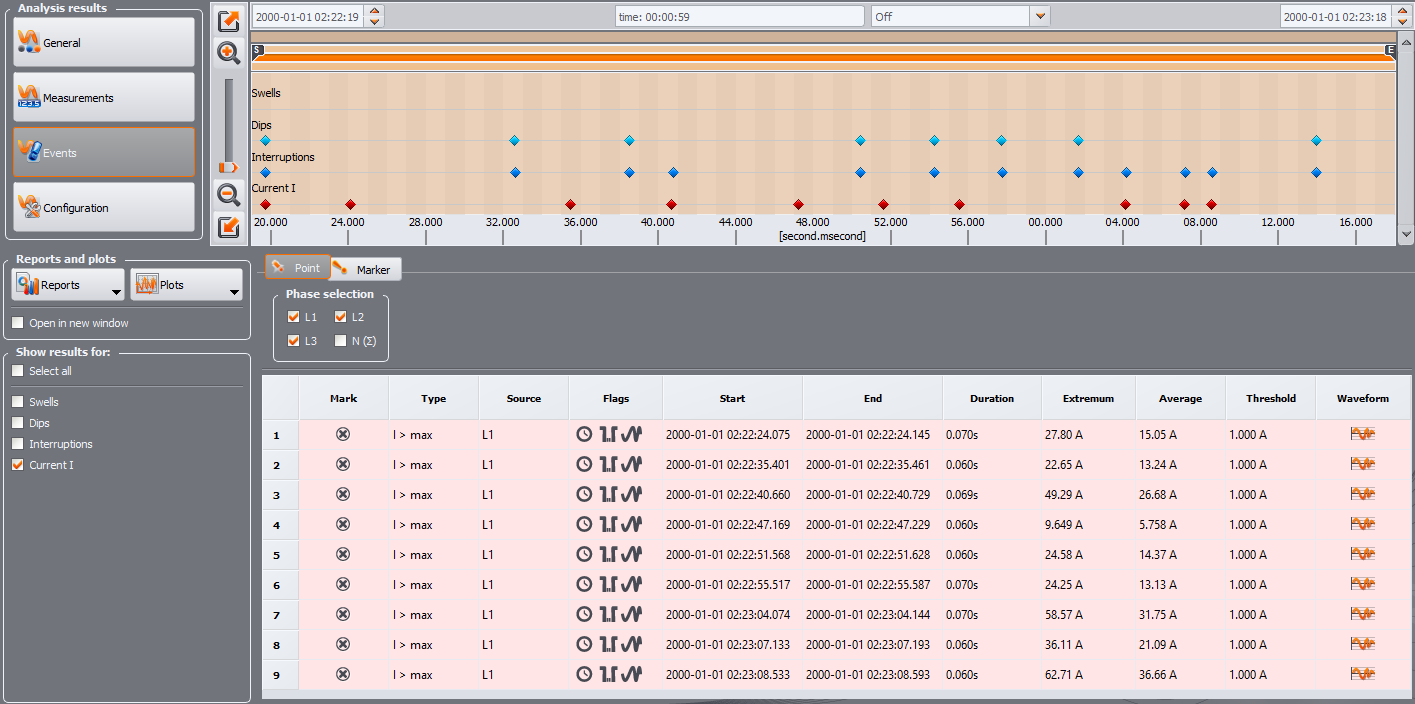Enable the Dips results checkbox
This screenshot has height=704, width=1415.
pos(18,423)
